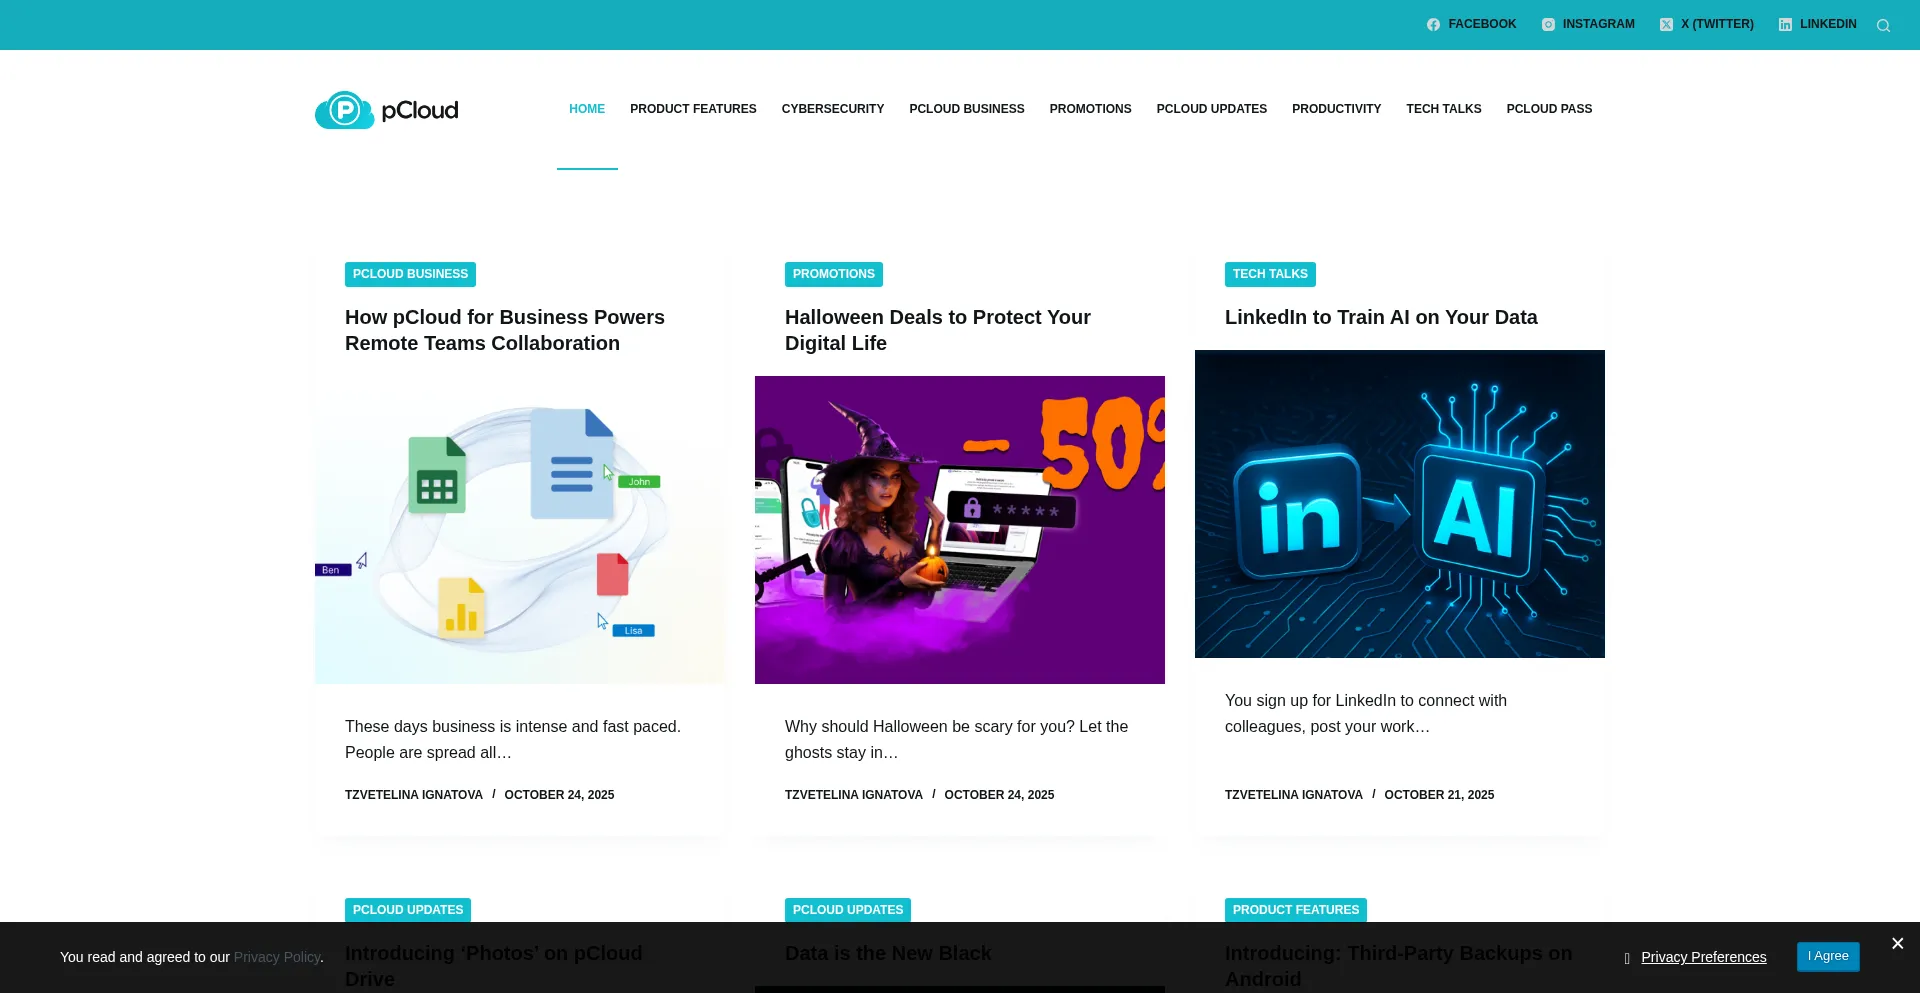Screen dimensions: 1920x993
Task: Dismiss the privacy banner with X
Action: (x=1897, y=943)
